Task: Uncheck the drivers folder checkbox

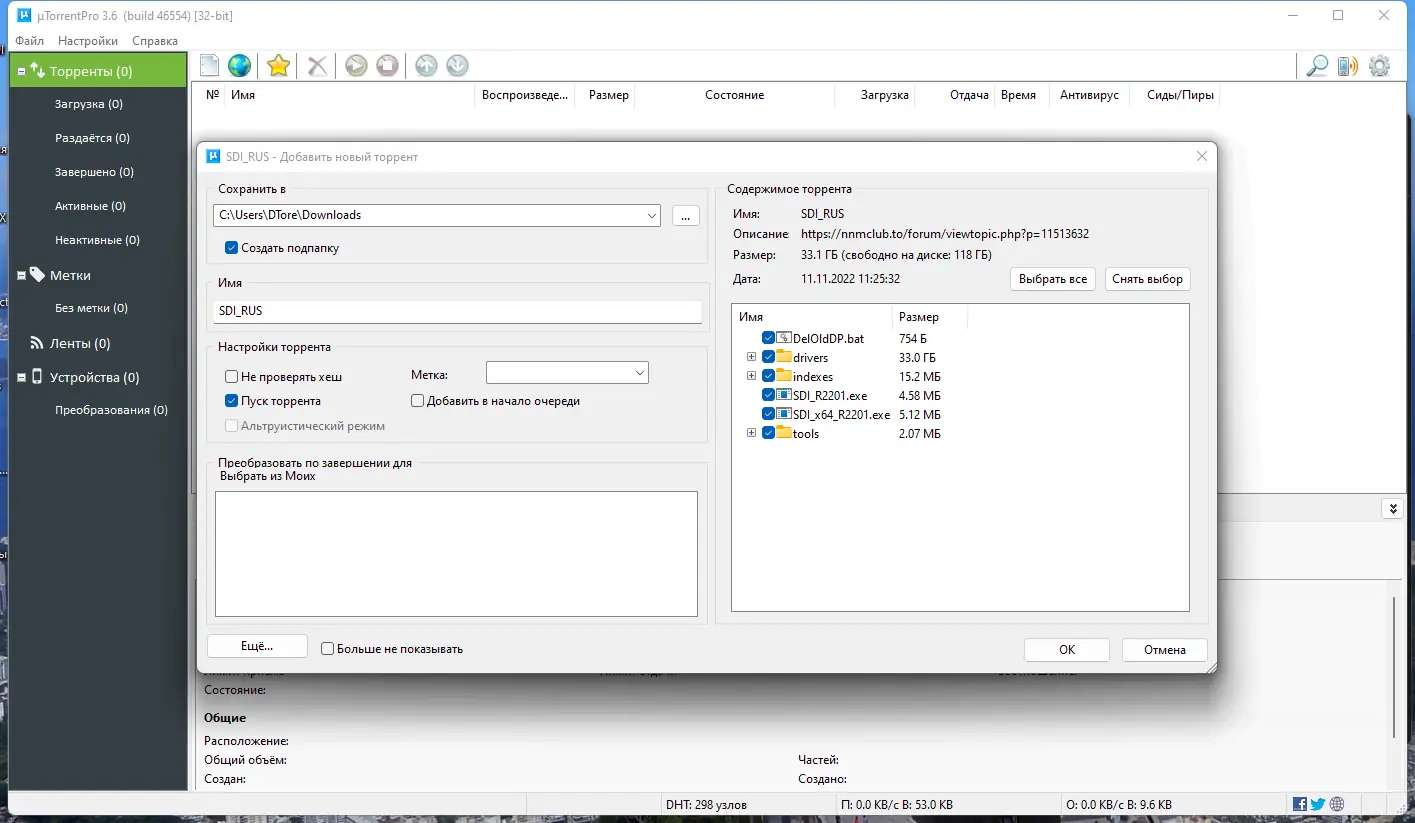Action: click(768, 357)
